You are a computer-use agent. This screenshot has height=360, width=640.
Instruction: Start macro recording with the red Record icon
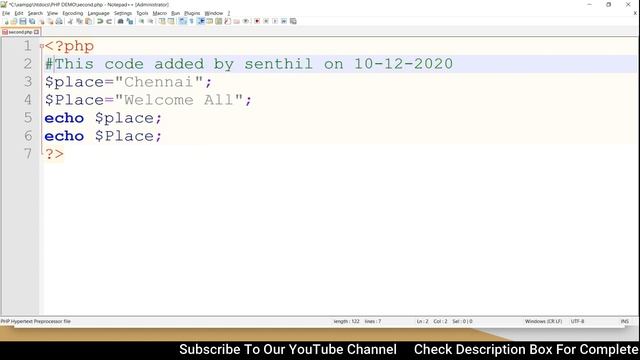(257, 21)
